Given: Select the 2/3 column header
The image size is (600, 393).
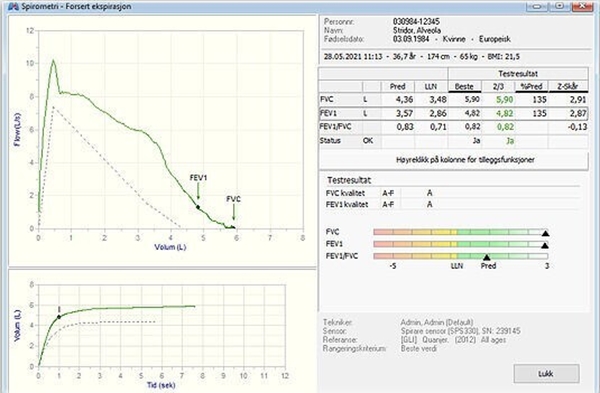Looking at the screenshot, I should point(498,86).
